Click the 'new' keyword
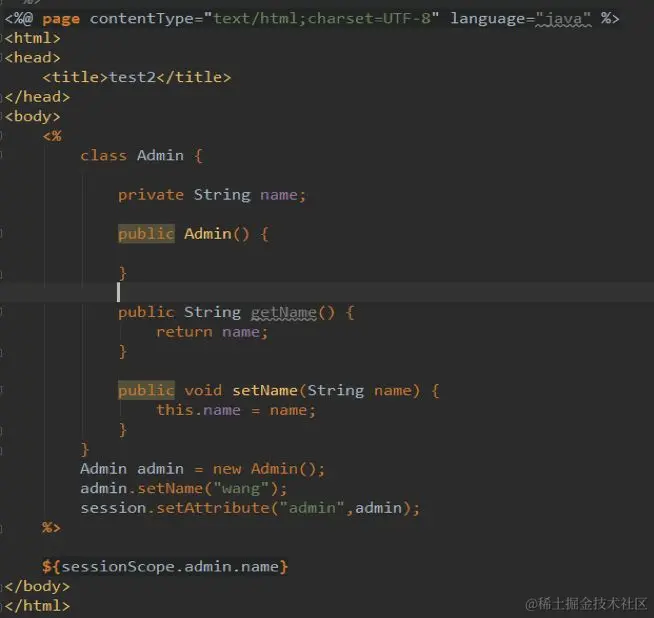This screenshot has height=618, width=654. pyautogui.click(x=227, y=469)
